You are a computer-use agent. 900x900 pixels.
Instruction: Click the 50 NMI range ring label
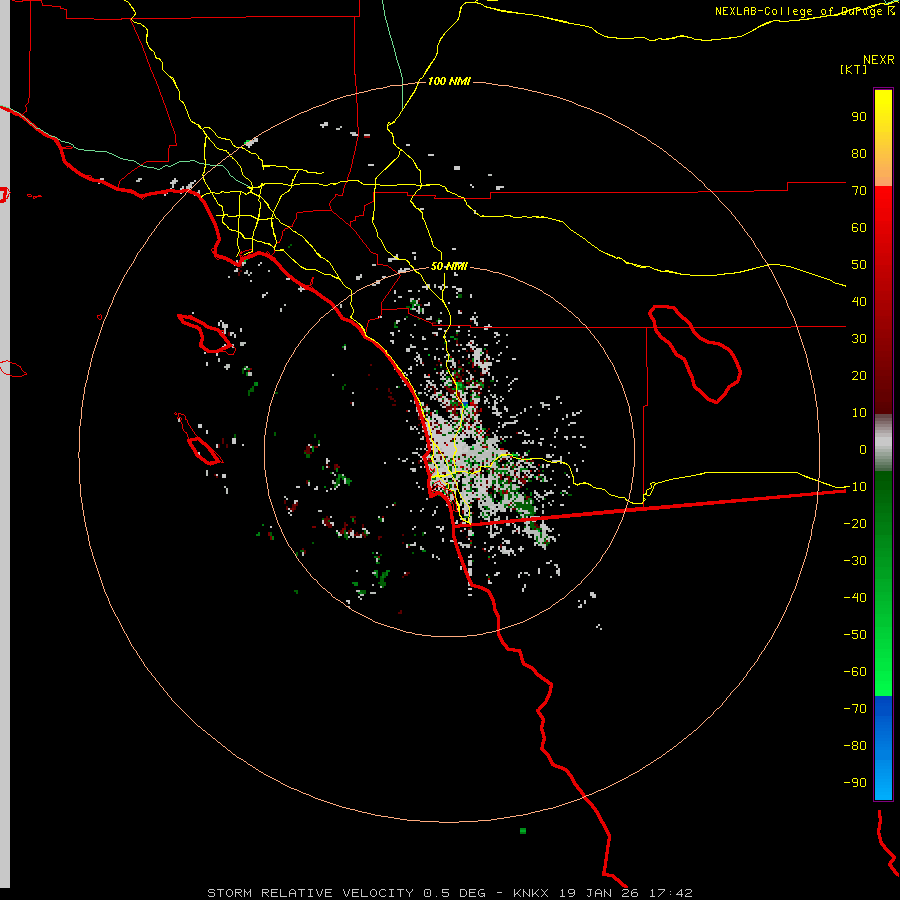coord(449,266)
